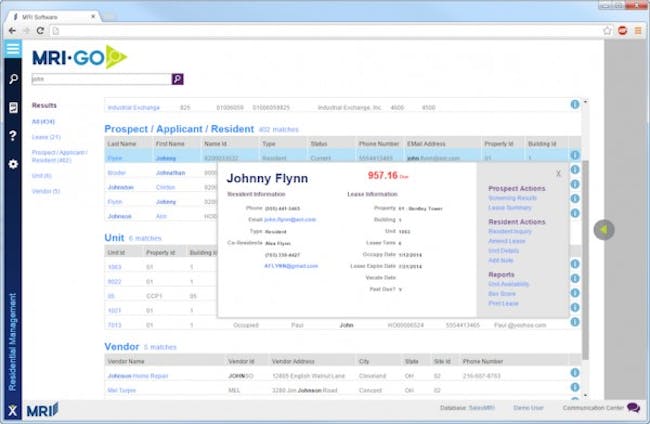Open Johnson Home Repair vendor link

coord(133,375)
